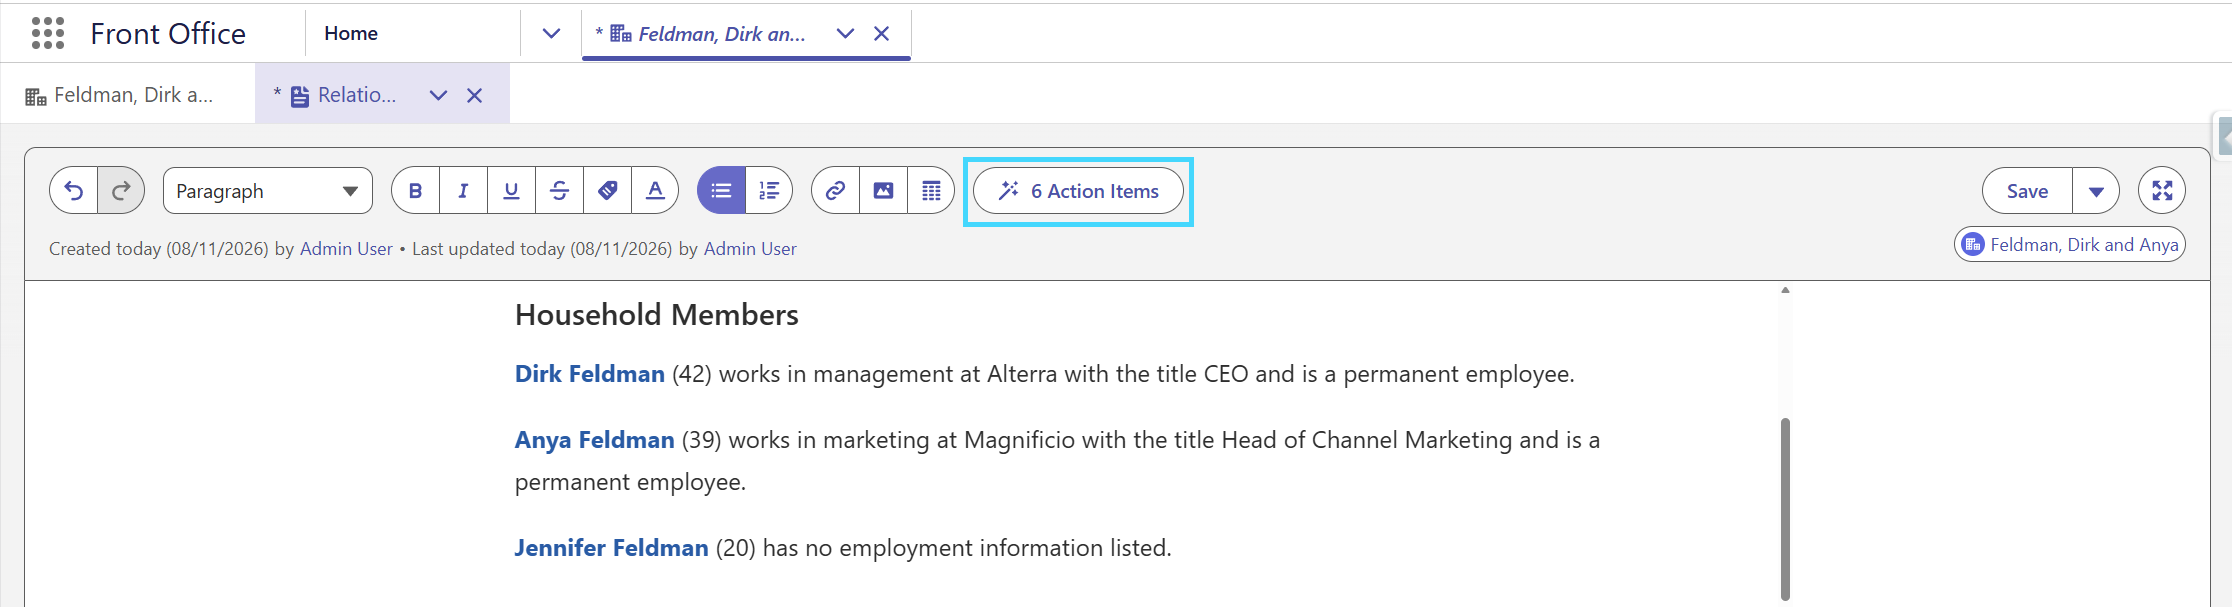Toggle italic formatting
The image size is (2232, 607).
click(x=463, y=190)
